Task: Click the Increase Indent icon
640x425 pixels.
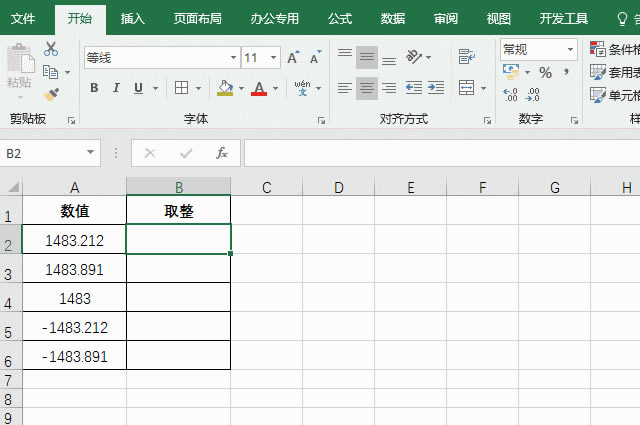Action: [x=436, y=88]
